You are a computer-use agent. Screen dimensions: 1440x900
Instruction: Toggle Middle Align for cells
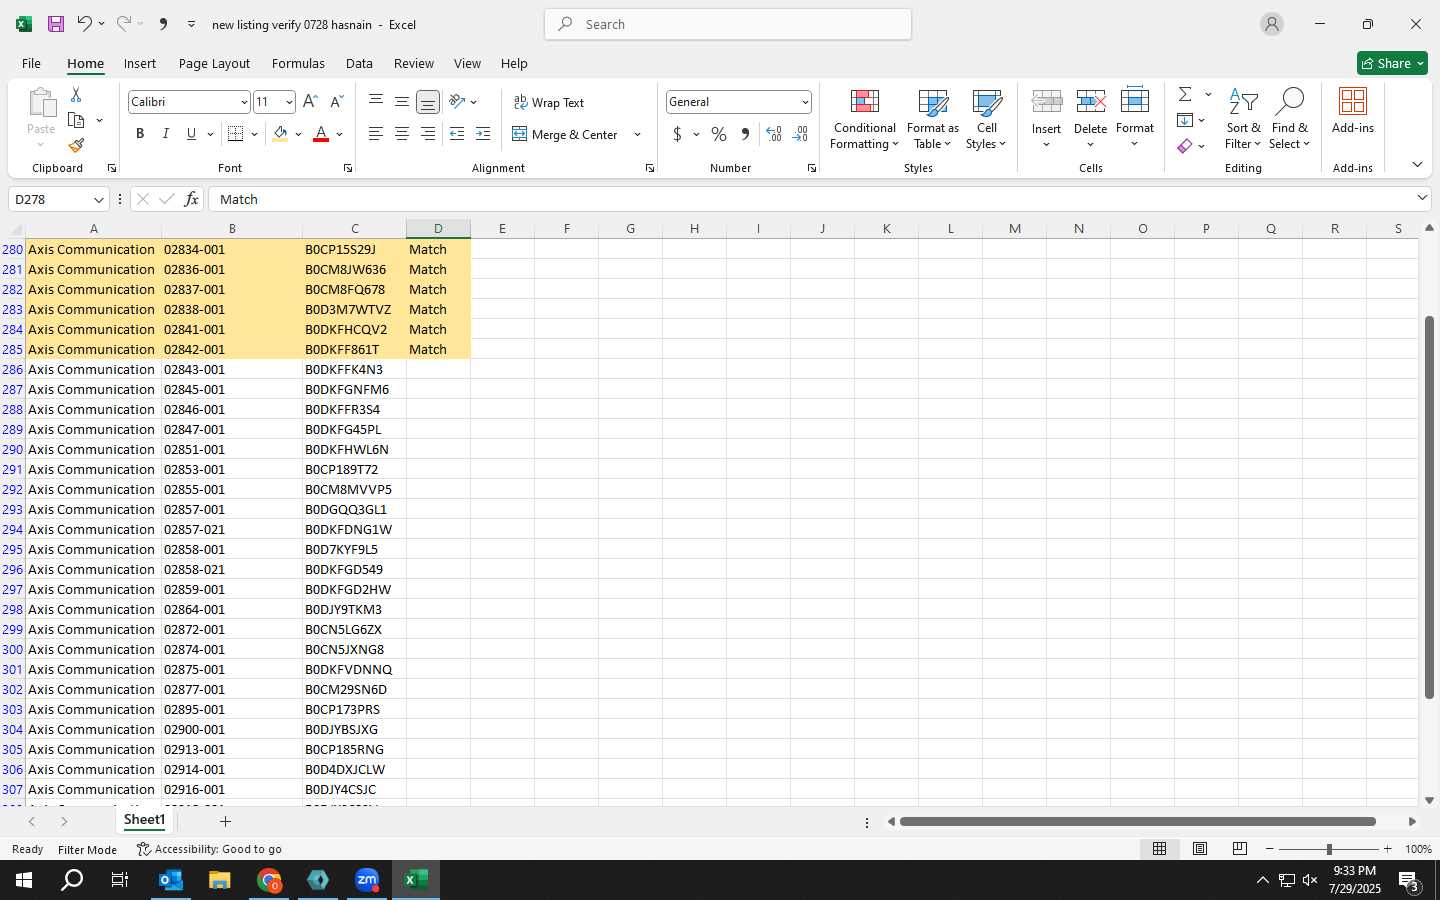[x=402, y=101]
